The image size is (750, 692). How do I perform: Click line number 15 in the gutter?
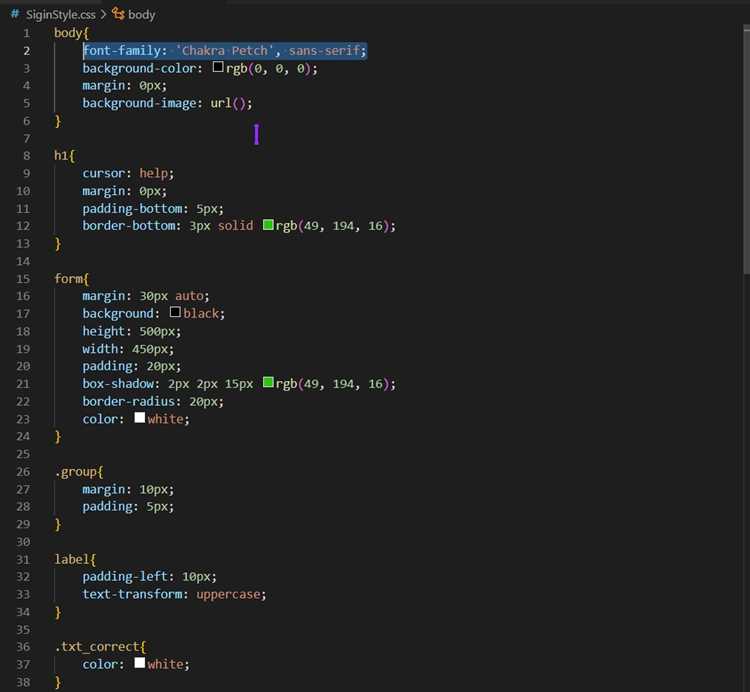pyautogui.click(x=23, y=279)
